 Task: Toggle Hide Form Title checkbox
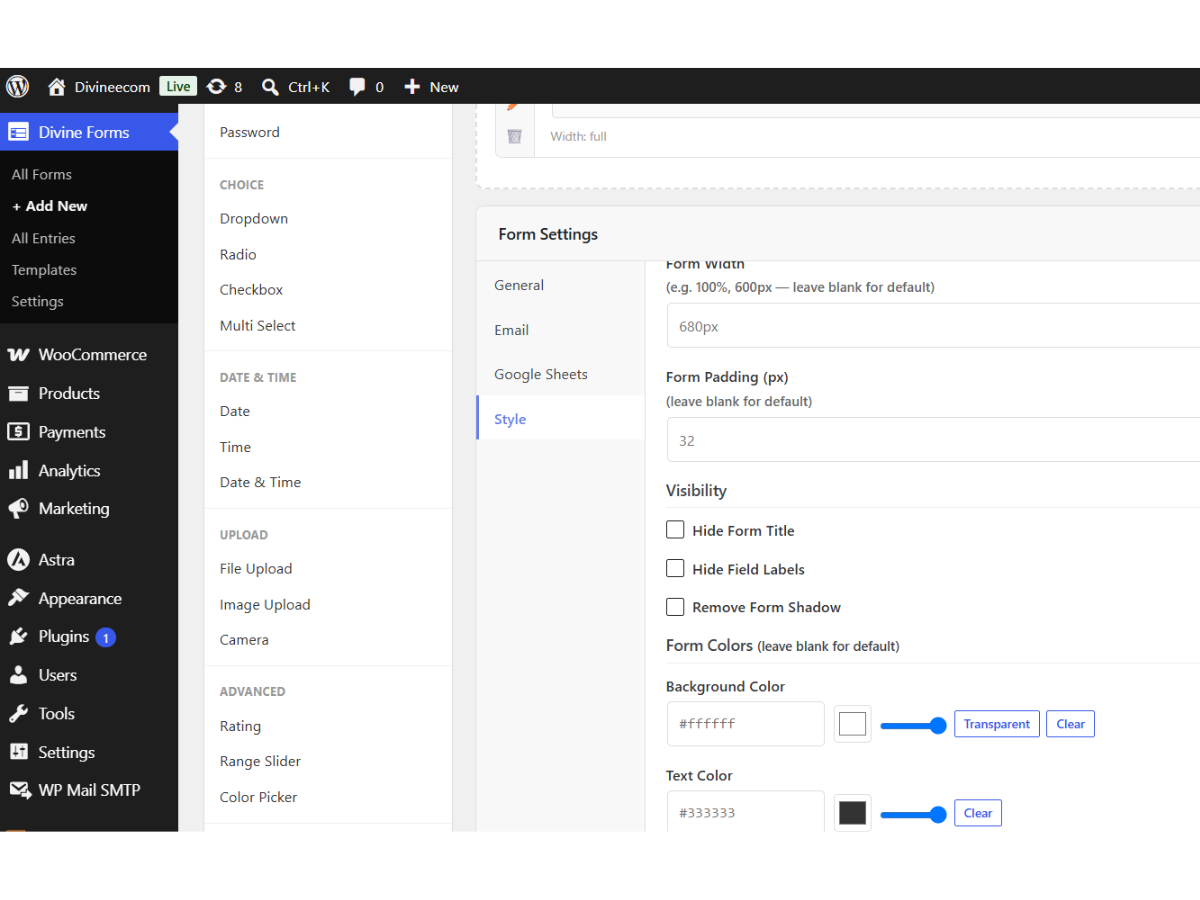tap(675, 530)
